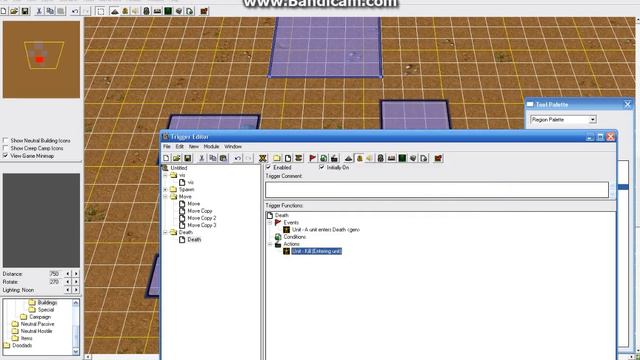The height and width of the screenshot is (360, 640).
Task: Click Undo icon in Trigger Editor toolbar
Action: (x=238, y=158)
